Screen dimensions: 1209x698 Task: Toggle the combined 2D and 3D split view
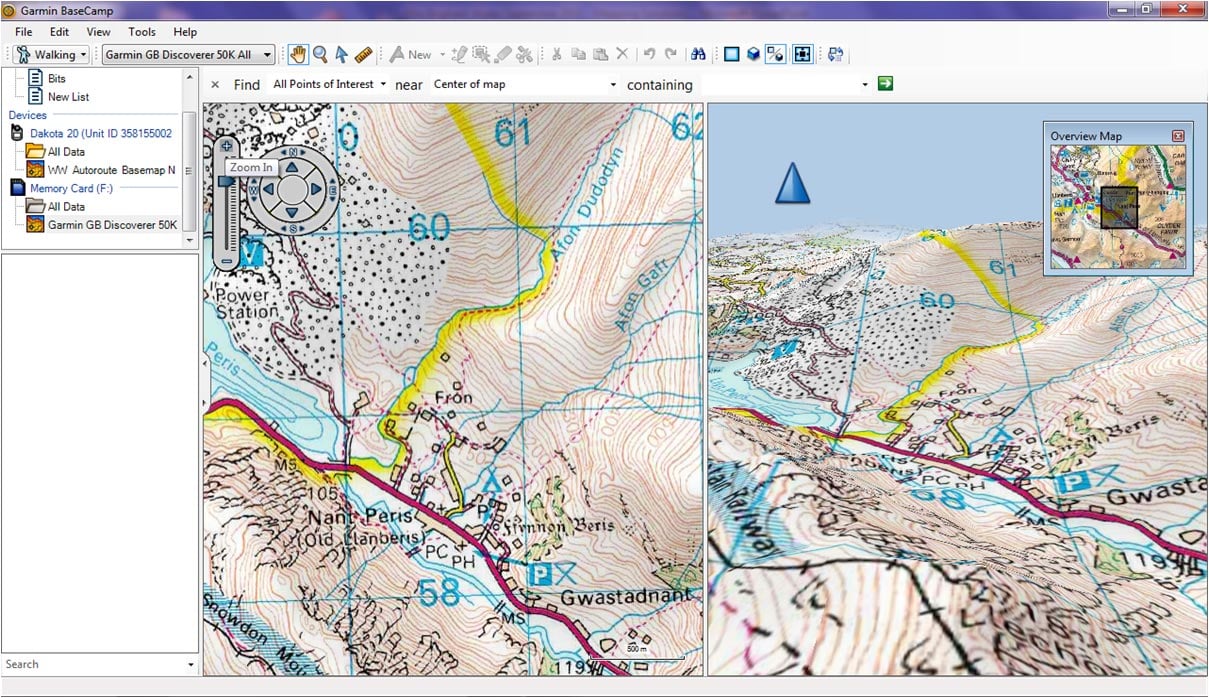[x=776, y=54]
